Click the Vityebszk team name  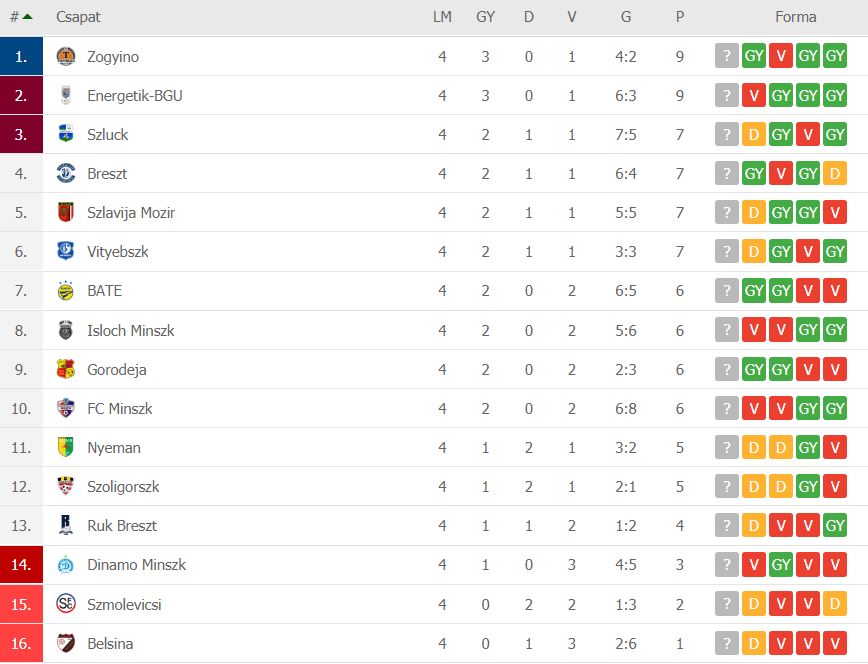coord(118,252)
